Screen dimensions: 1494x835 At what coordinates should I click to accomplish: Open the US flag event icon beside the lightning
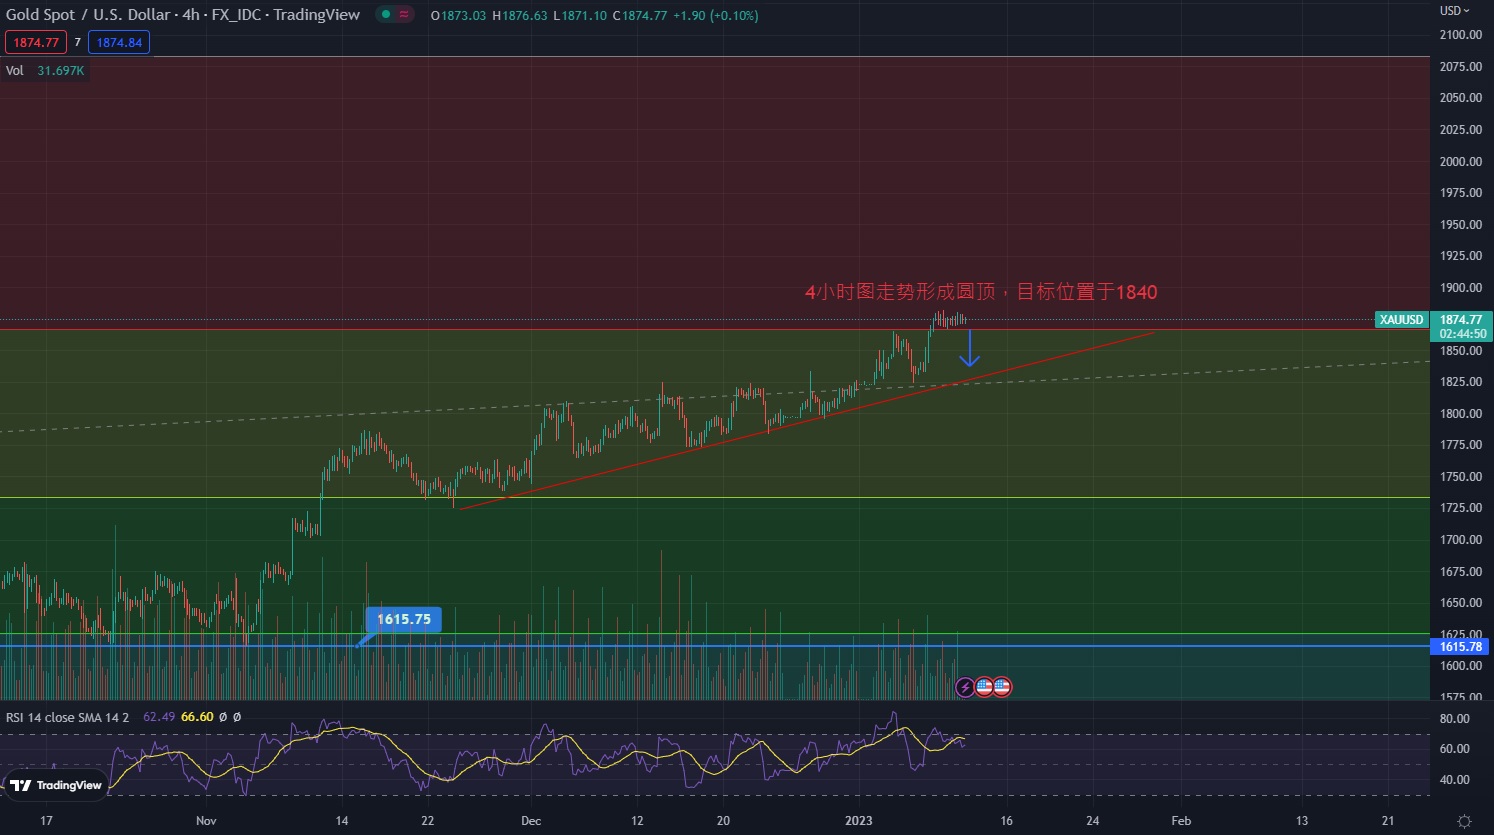[x=984, y=687]
